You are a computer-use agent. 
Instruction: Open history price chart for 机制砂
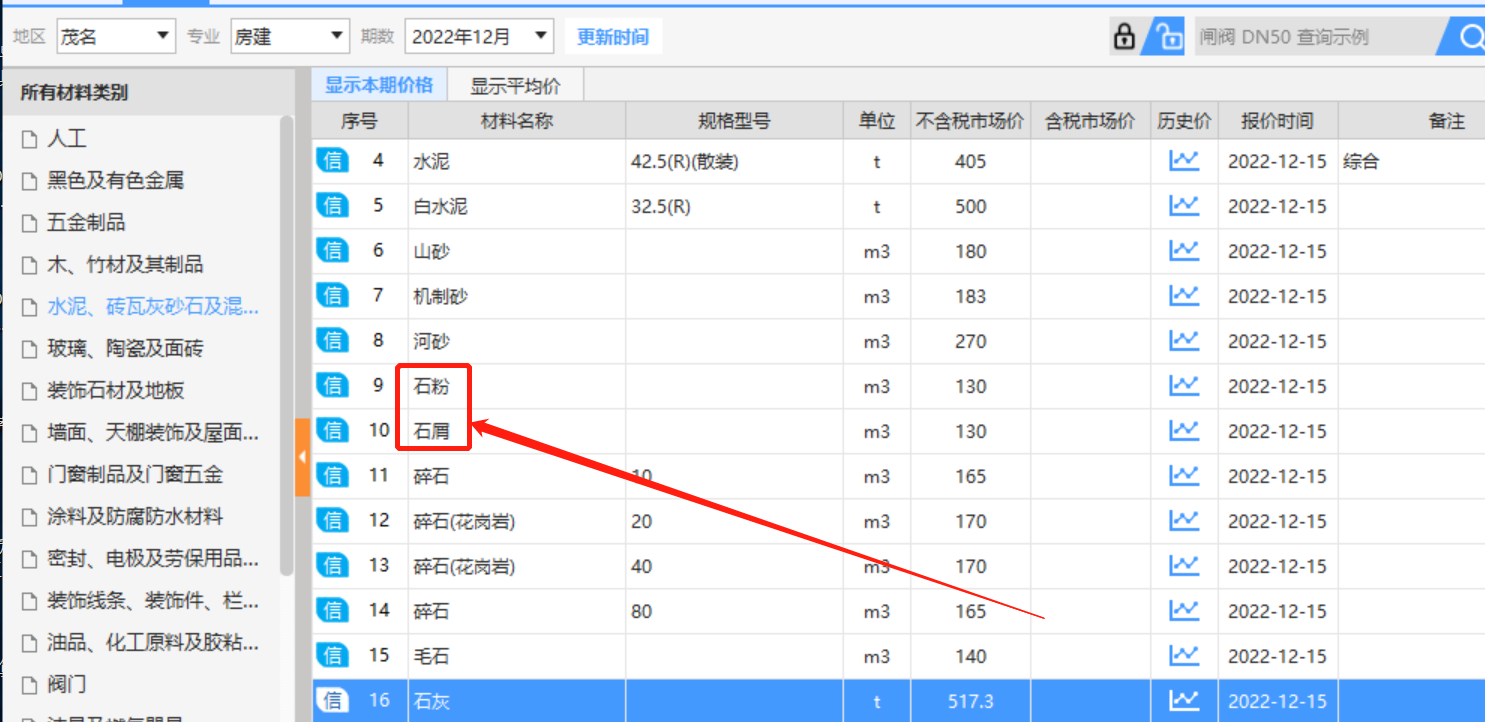1184,295
